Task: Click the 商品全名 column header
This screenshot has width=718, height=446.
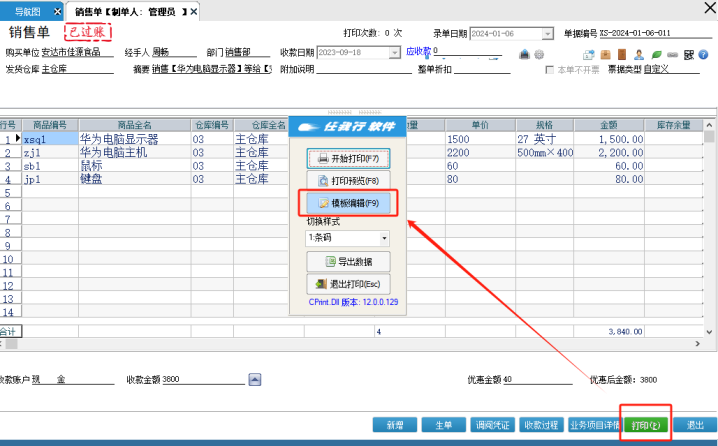Action: [x=135, y=125]
